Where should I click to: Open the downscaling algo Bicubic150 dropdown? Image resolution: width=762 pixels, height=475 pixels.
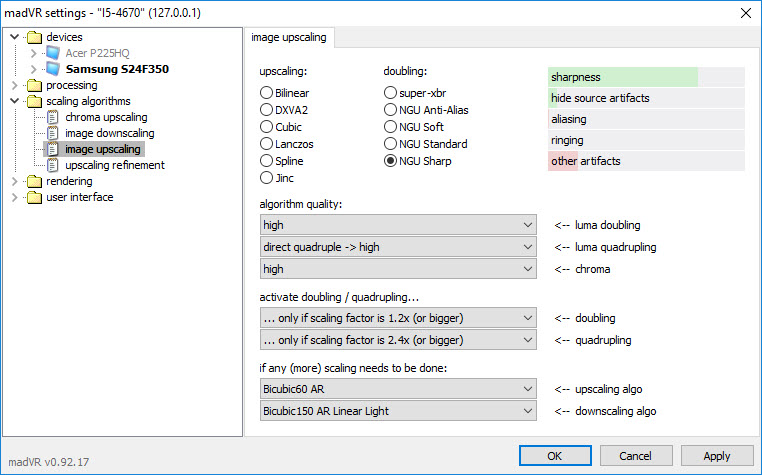click(398, 411)
